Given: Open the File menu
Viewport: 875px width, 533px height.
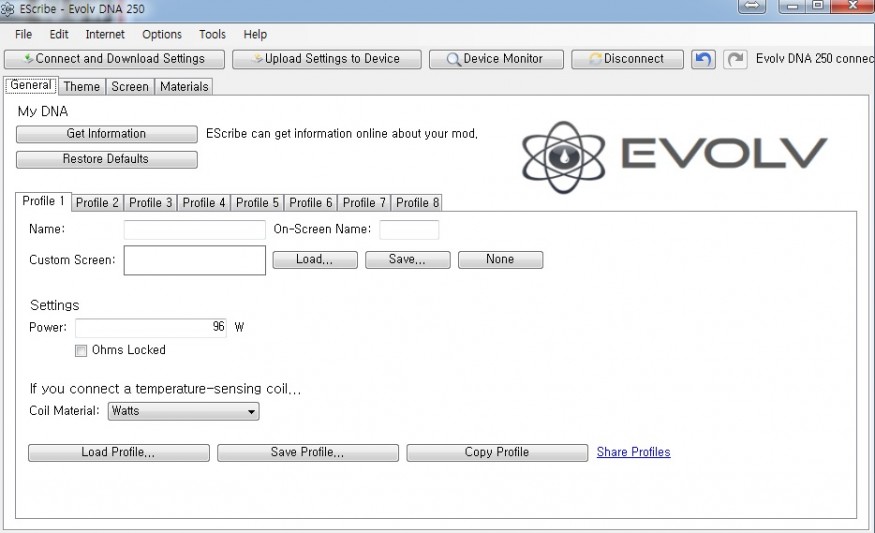Looking at the screenshot, I should (23, 35).
